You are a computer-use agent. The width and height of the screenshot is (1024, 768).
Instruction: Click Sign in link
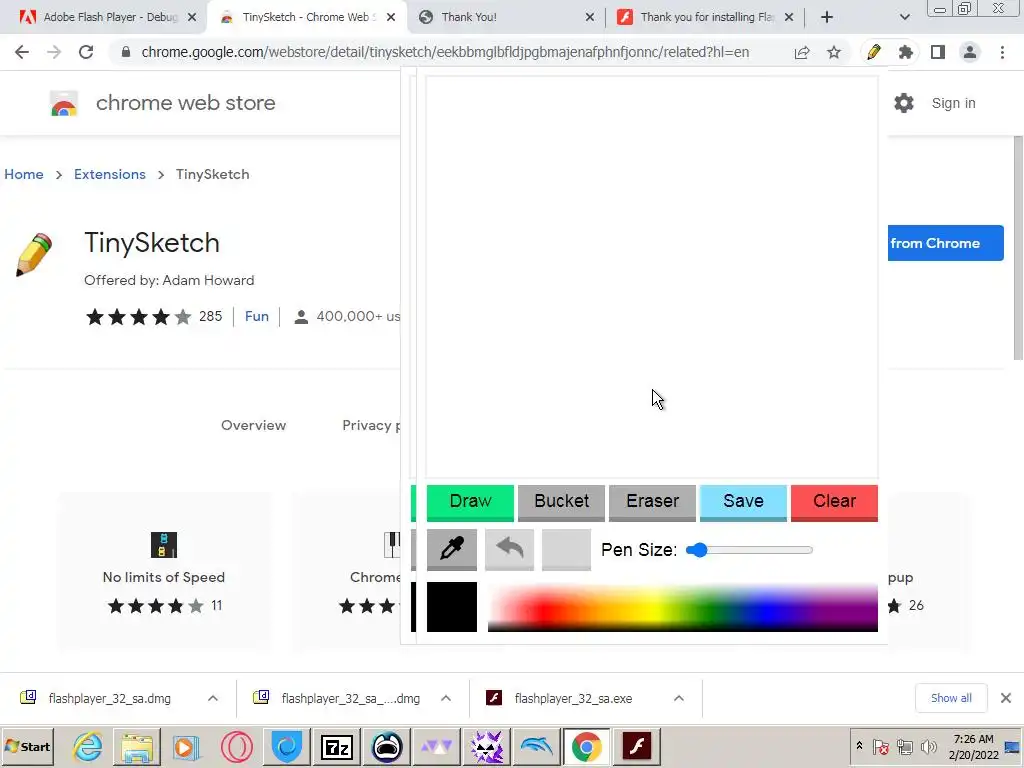coord(953,103)
